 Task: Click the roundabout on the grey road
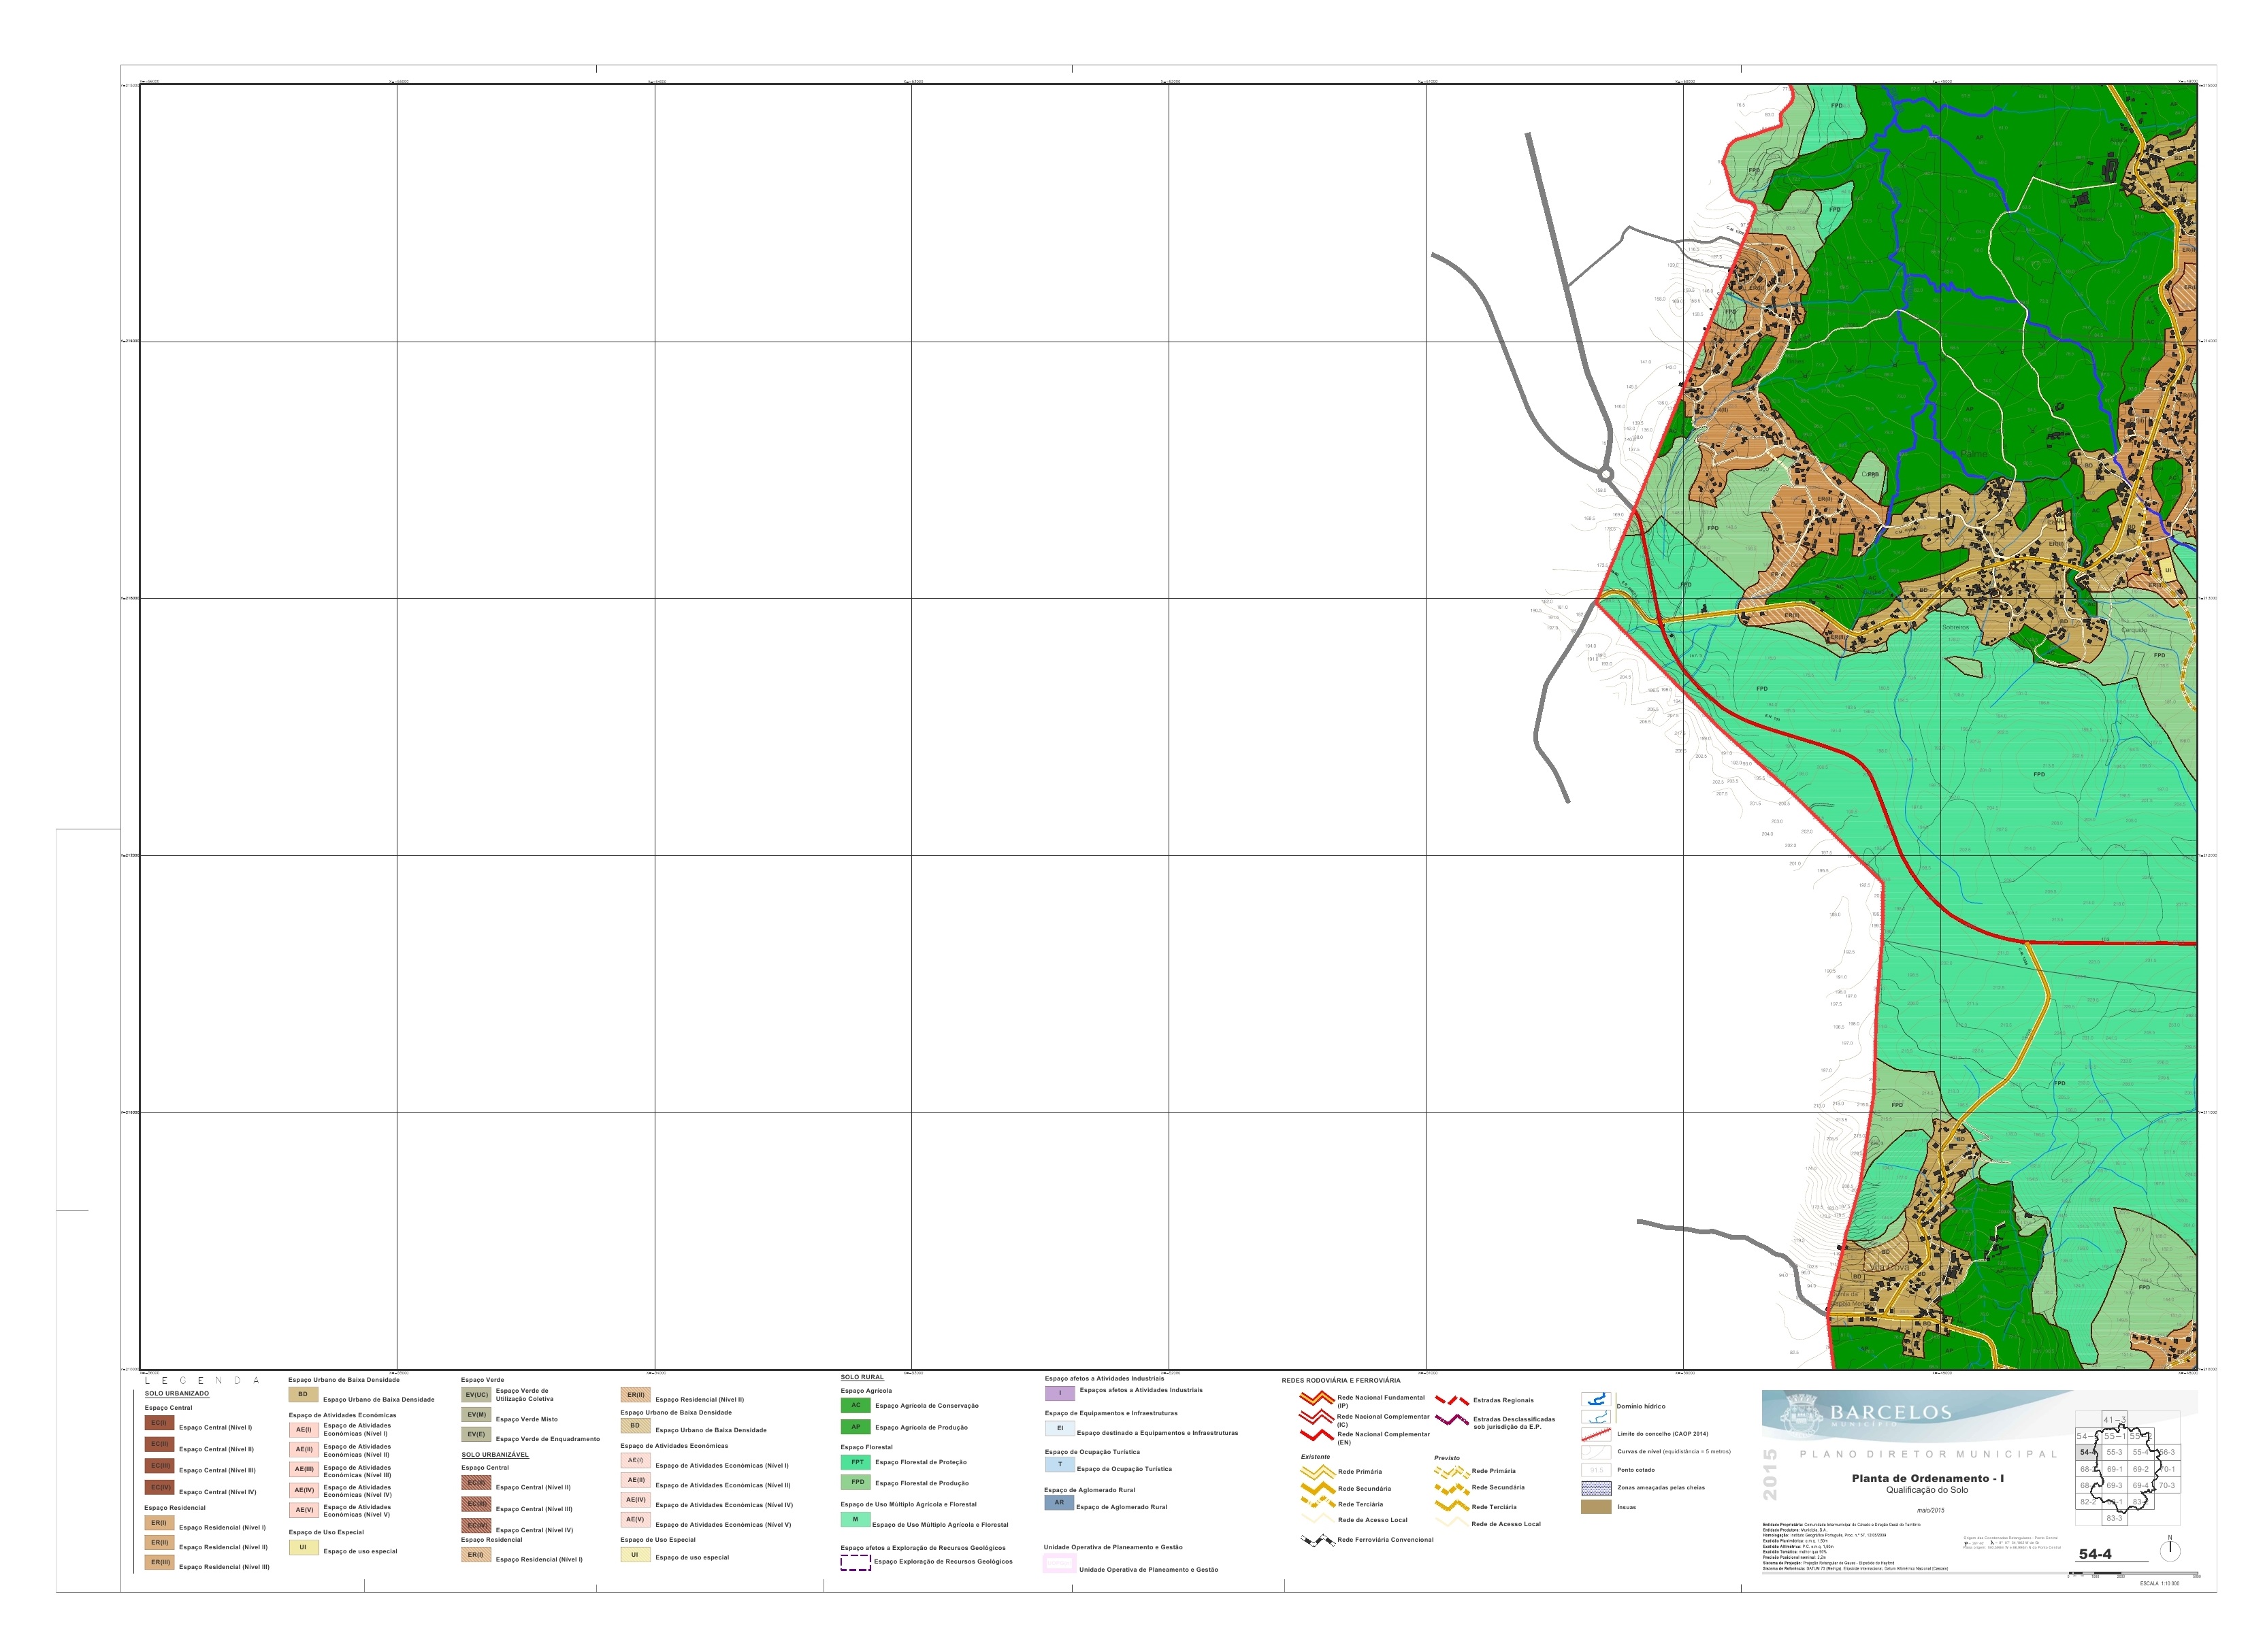point(1606,475)
